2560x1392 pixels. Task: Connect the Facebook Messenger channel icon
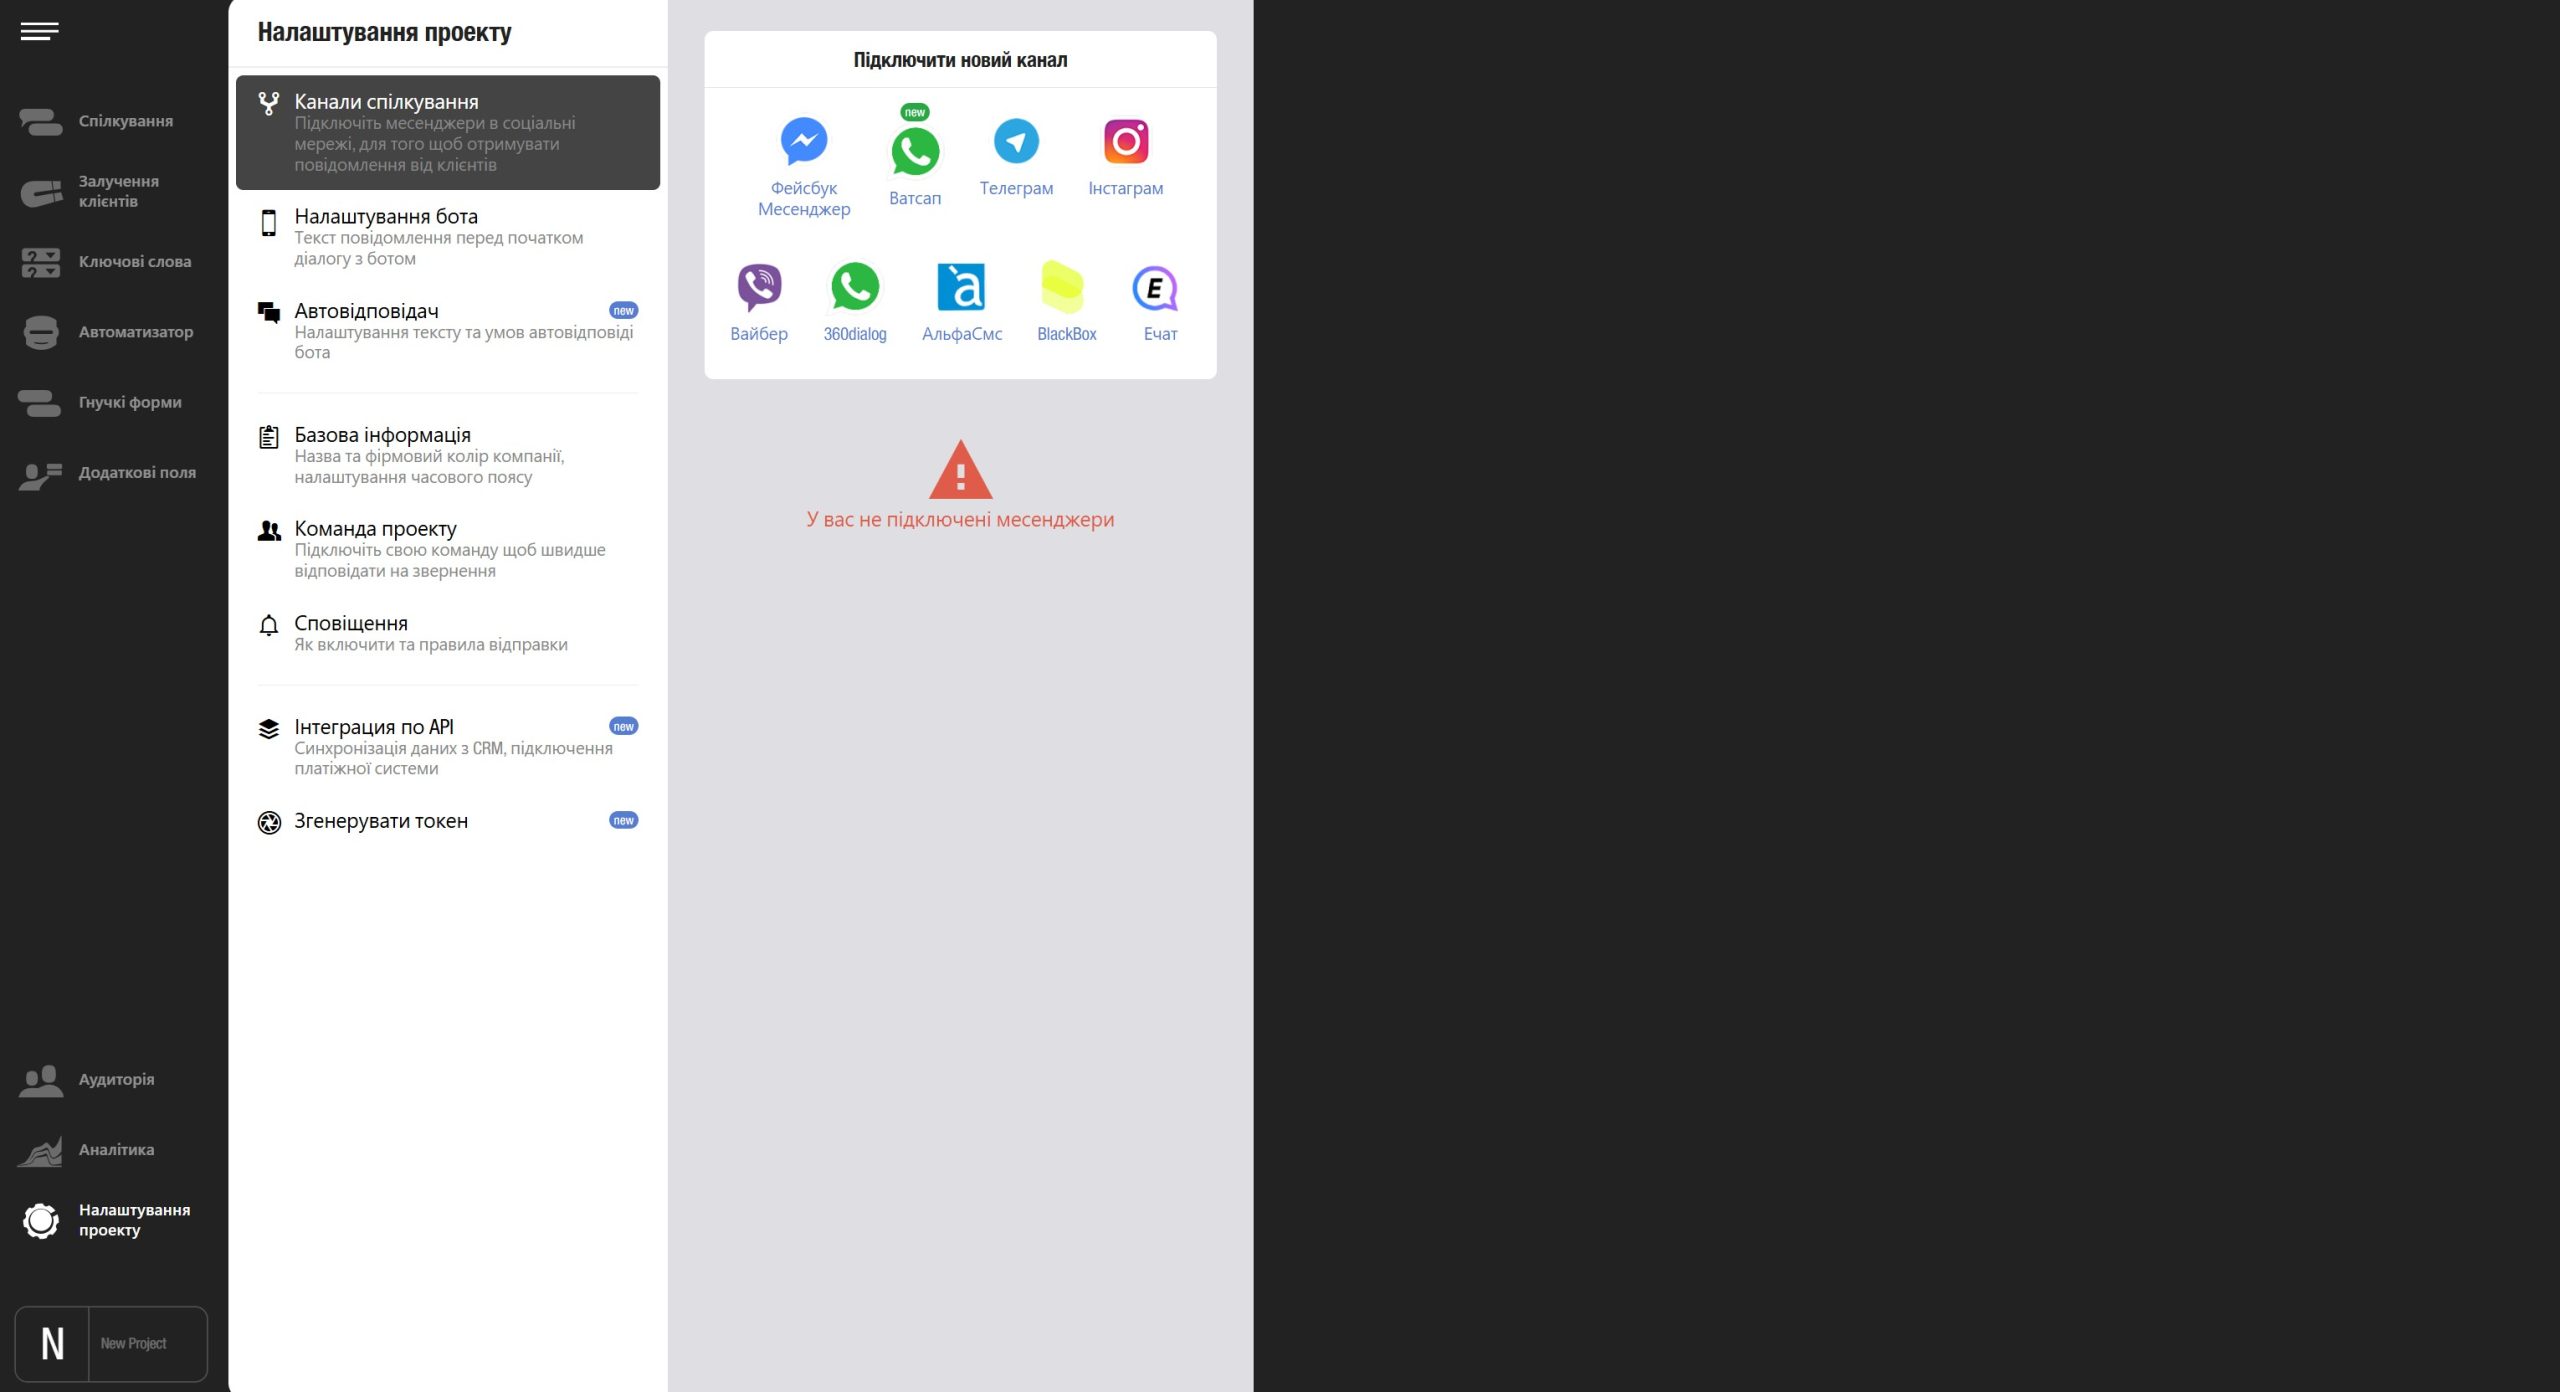(803, 141)
